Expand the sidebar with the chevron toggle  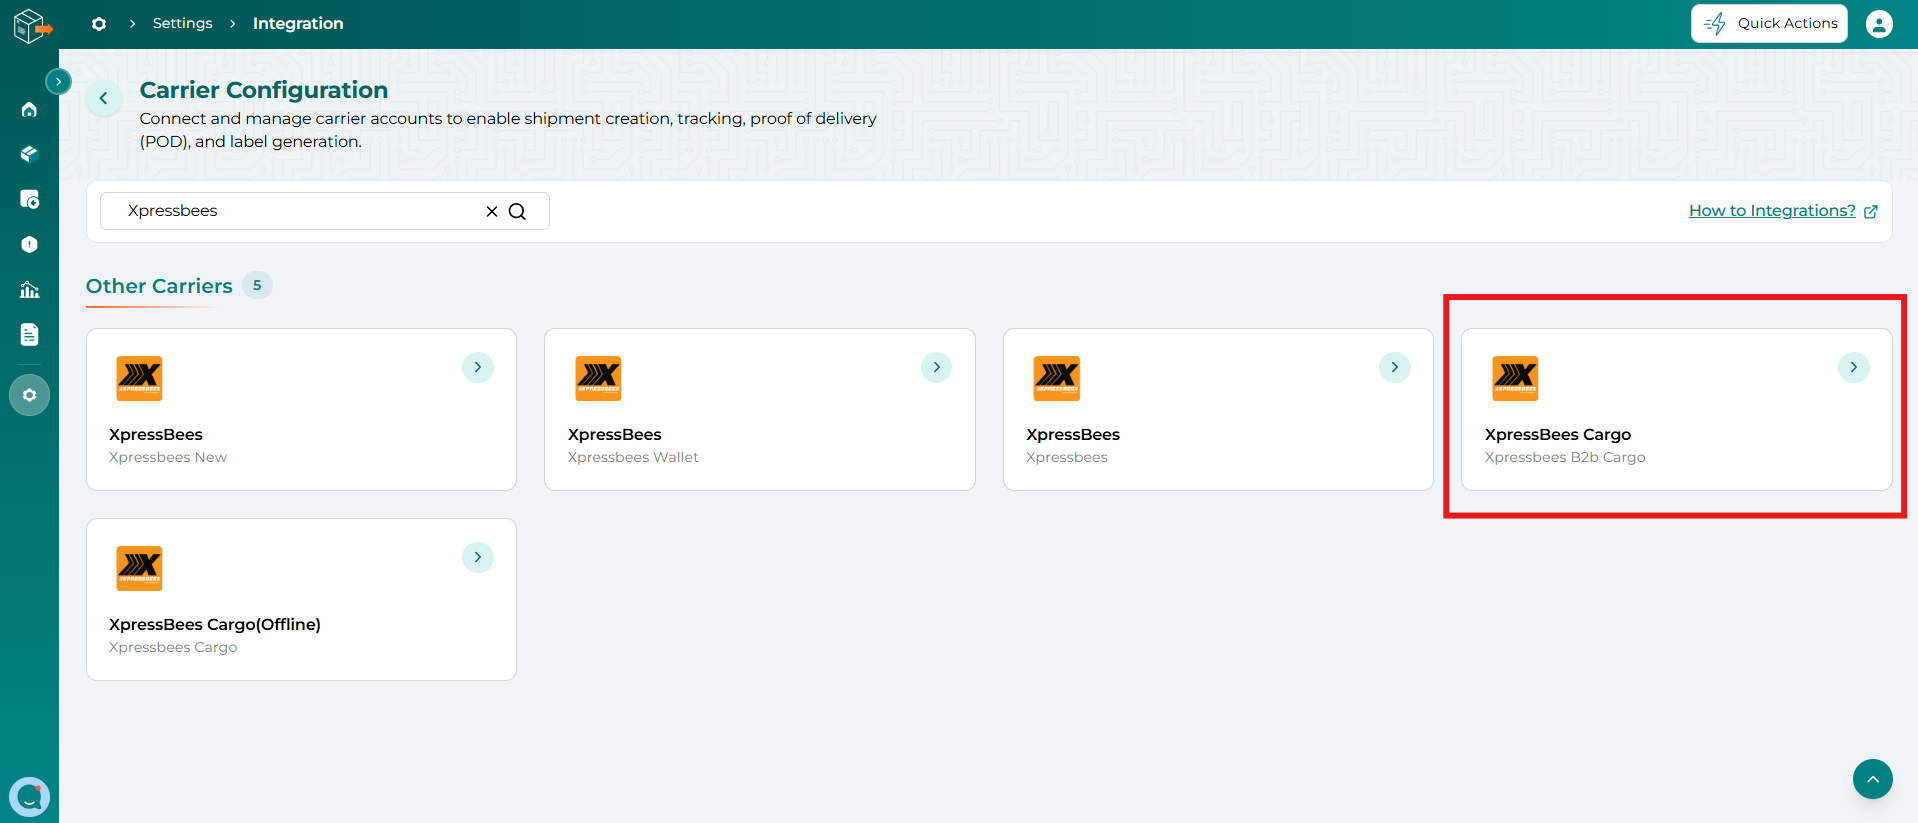point(59,81)
